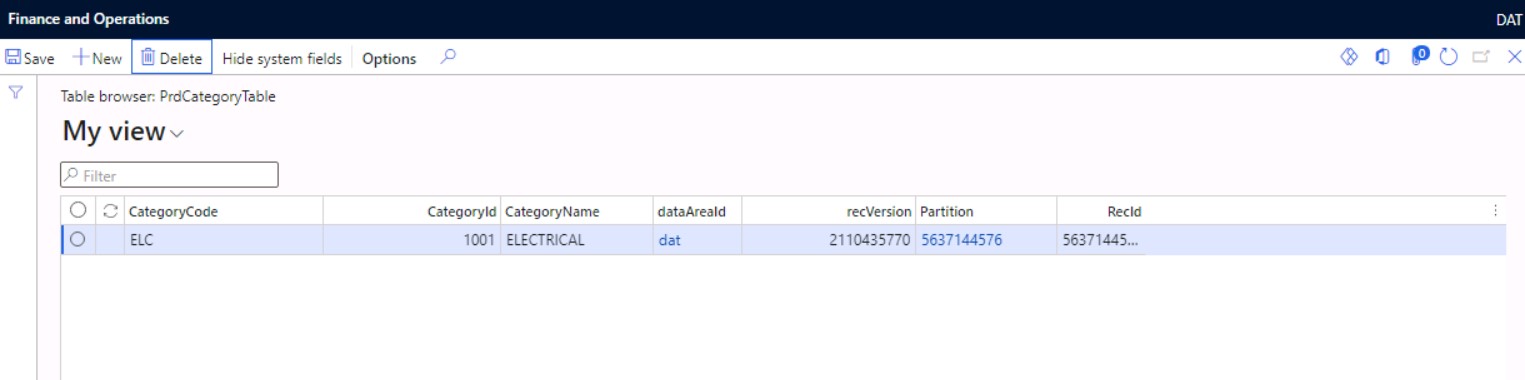Click the grid refresh column header icon
The height and width of the screenshot is (380, 1525).
110,211
